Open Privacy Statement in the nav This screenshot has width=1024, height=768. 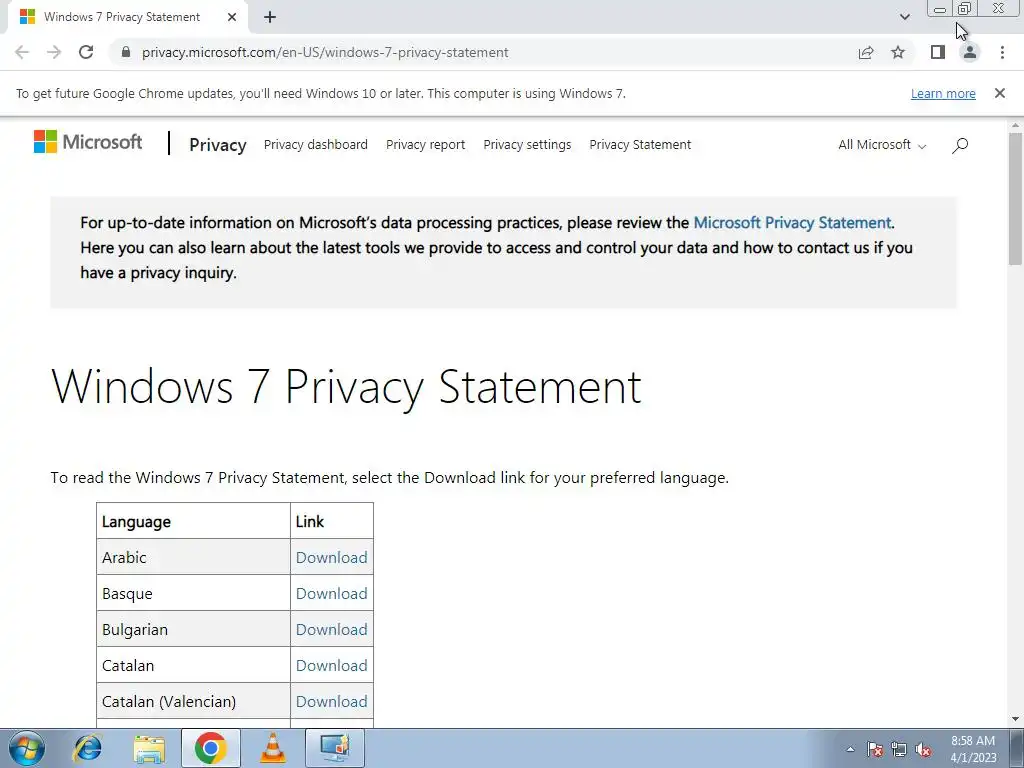click(640, 145)
